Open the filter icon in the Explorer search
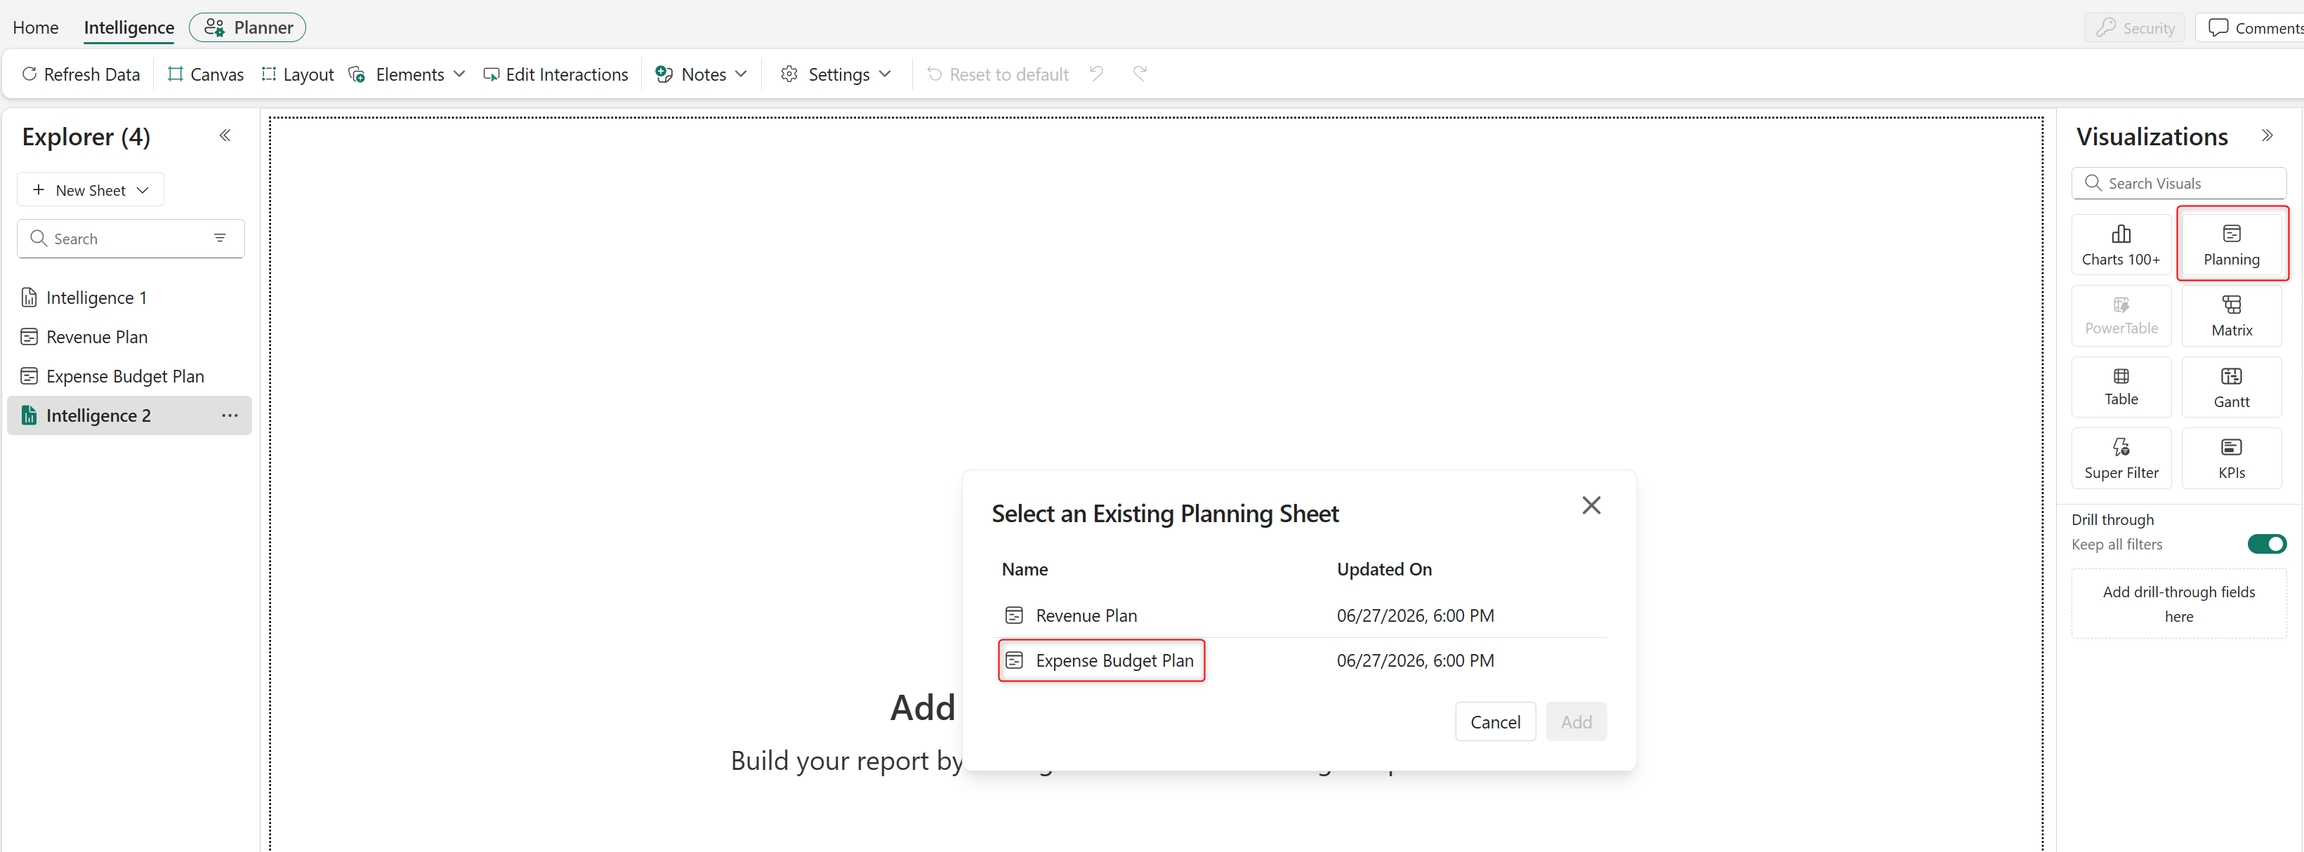Image resolution: width=2304 pixels, height=852 pixels. [x=220, y=238]
